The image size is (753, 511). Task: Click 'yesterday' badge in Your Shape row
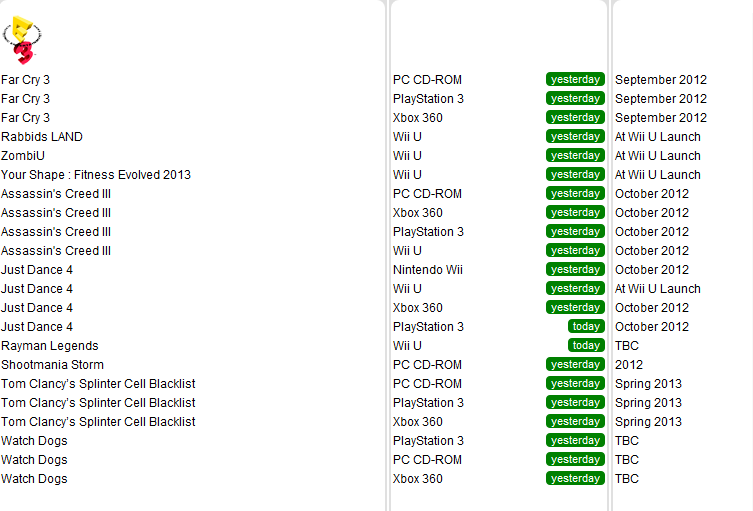point(575,175)
